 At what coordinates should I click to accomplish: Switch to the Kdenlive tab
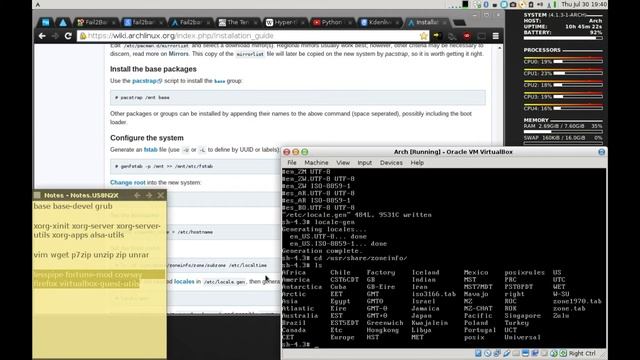[380, 22]
